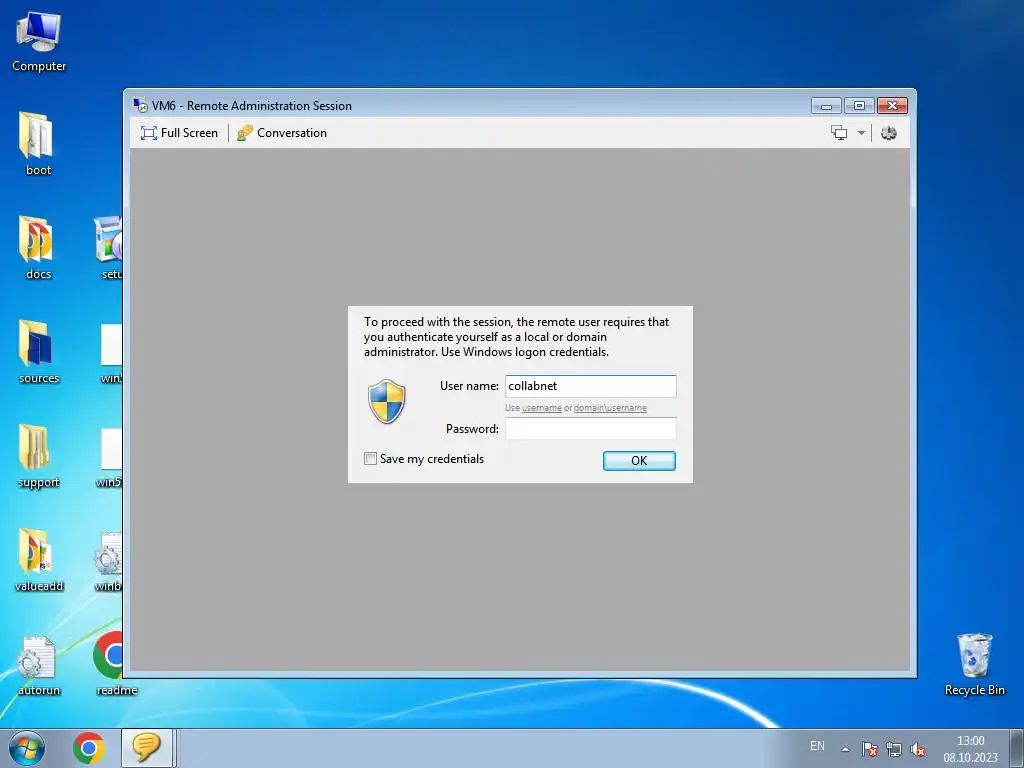1024x768 pixels.
Task: Open the session settings gear icon
Action: 889,133
